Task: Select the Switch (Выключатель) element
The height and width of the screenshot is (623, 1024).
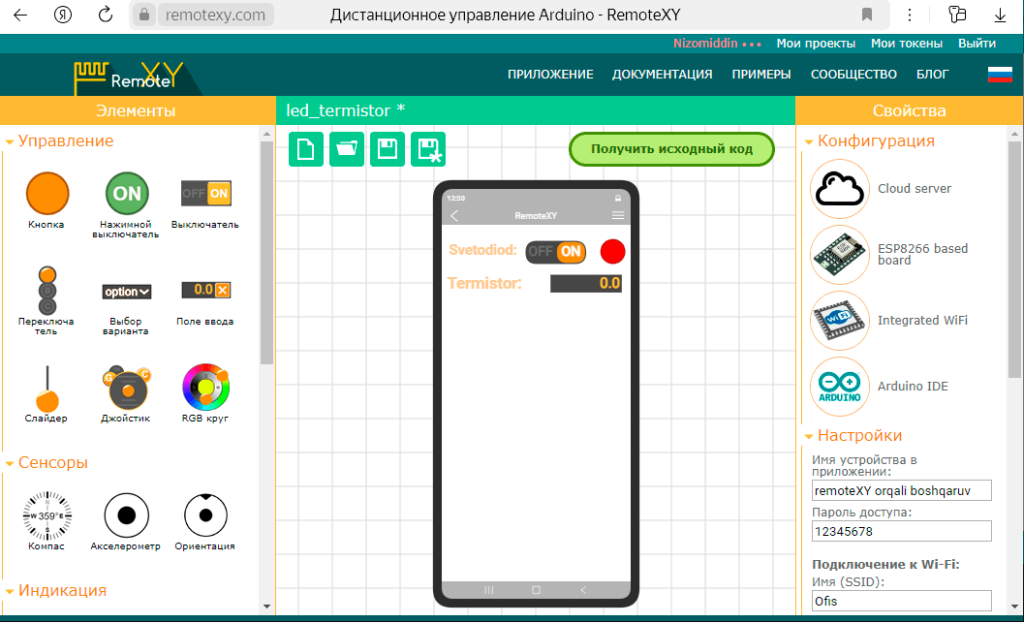Action: click(205, 193)
